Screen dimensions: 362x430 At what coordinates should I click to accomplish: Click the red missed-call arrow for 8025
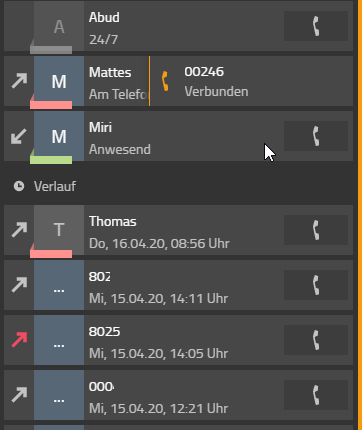(x=19, y=340)
